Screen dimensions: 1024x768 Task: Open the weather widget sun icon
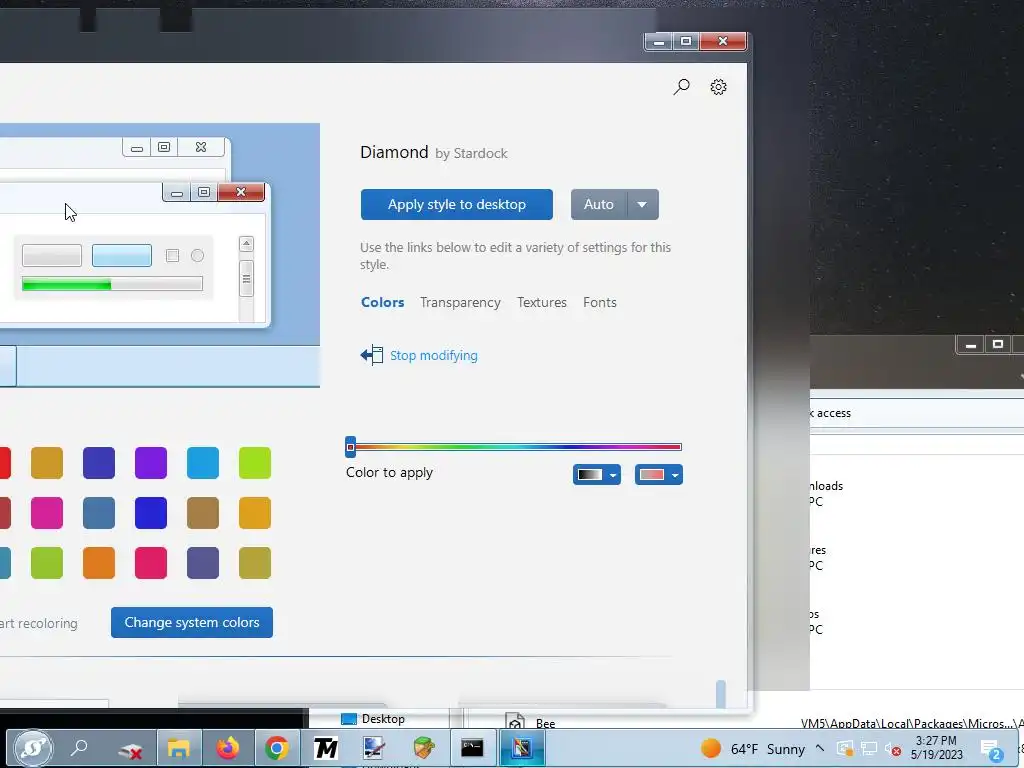[711, 748]
